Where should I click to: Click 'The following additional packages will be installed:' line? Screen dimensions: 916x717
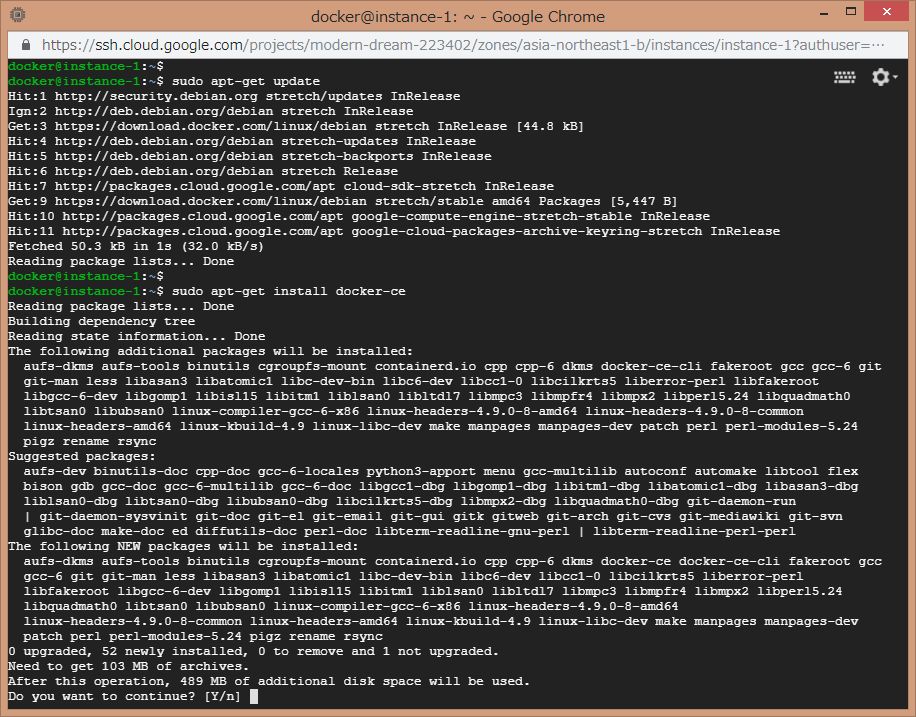tap(210, 351)
